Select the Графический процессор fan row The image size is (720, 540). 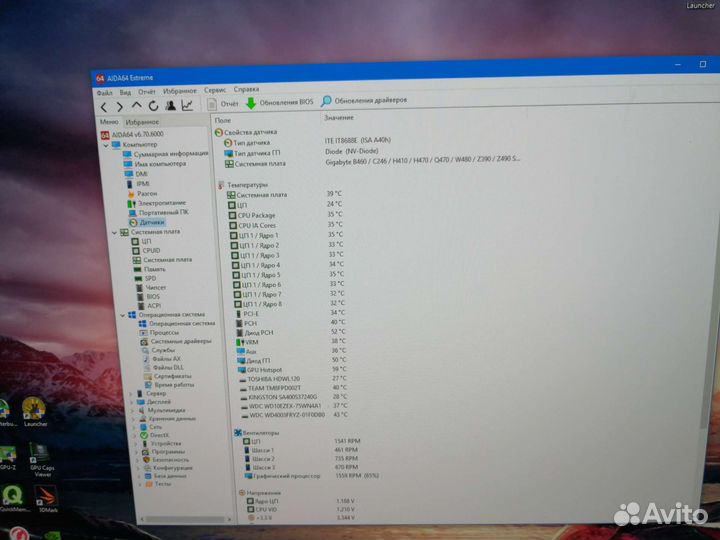[312, 476]
